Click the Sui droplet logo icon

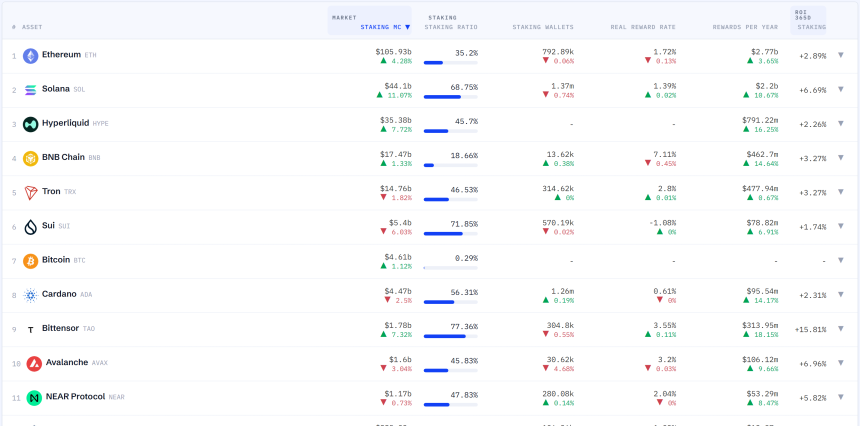30,227
